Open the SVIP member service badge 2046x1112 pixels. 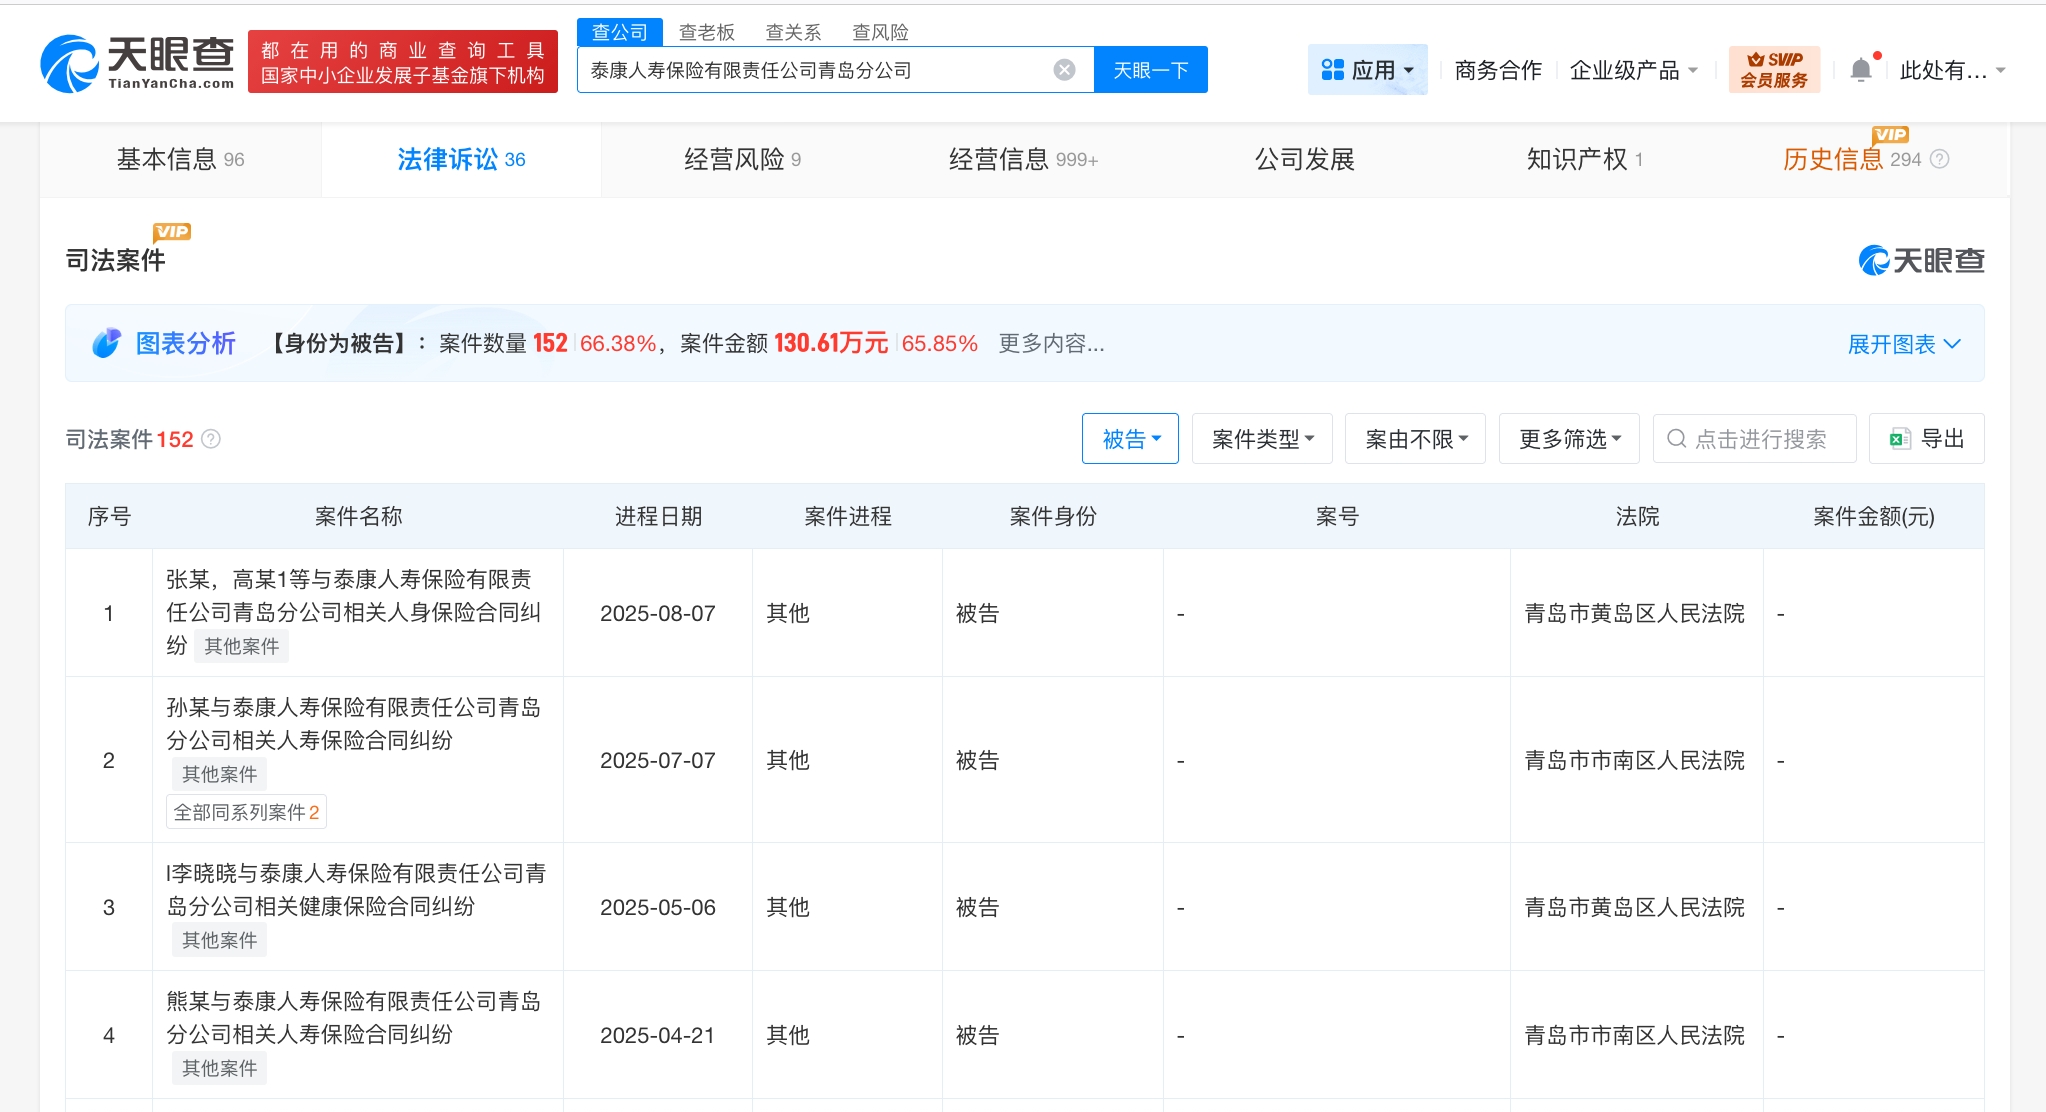[x=1774, y=70]
